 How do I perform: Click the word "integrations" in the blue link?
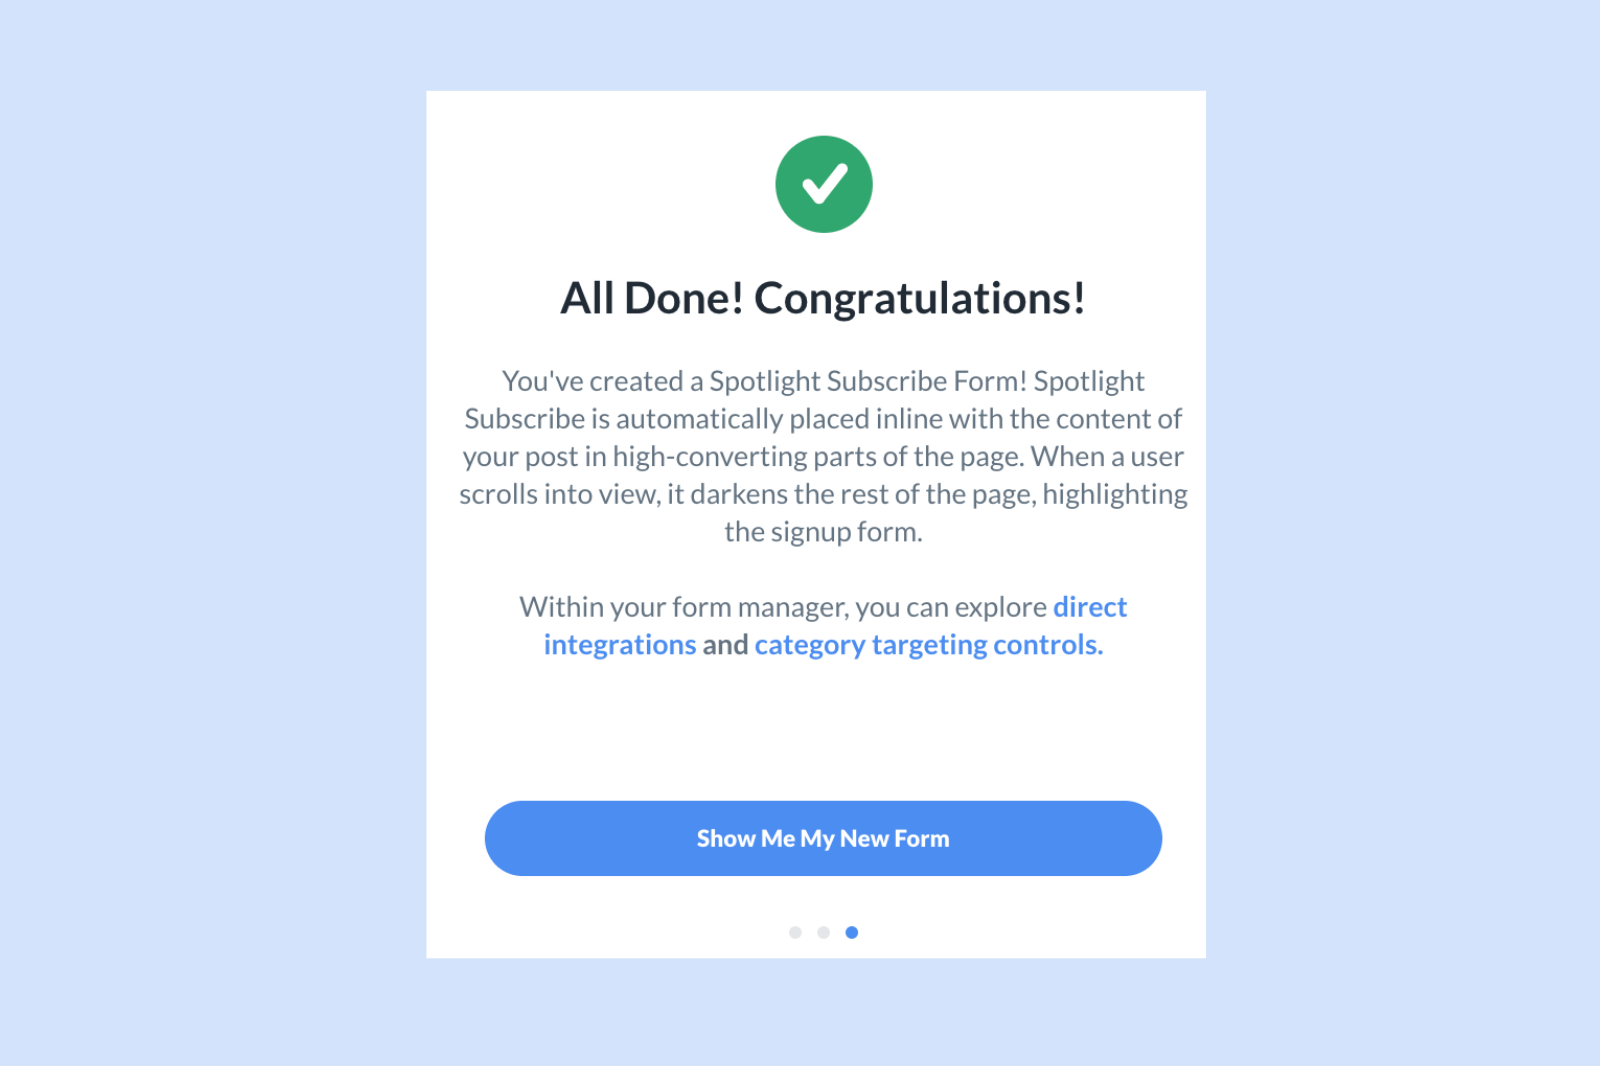click(x=620, y=645)
